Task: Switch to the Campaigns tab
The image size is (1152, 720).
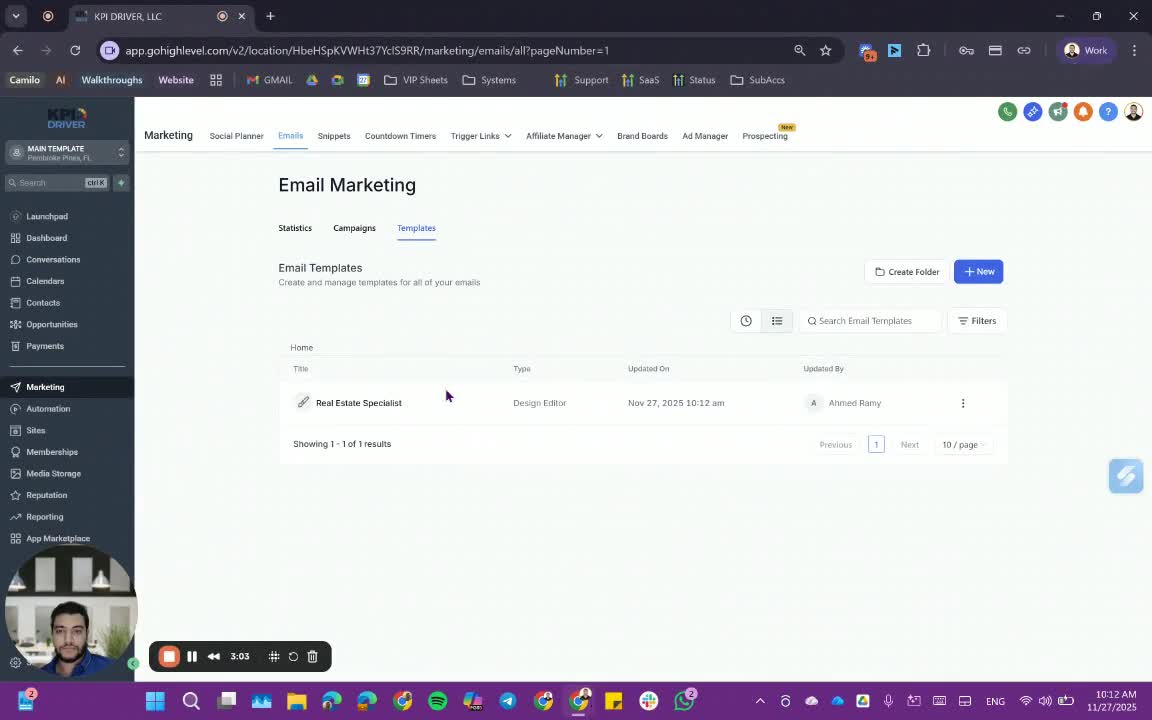Action: [354, 228]
